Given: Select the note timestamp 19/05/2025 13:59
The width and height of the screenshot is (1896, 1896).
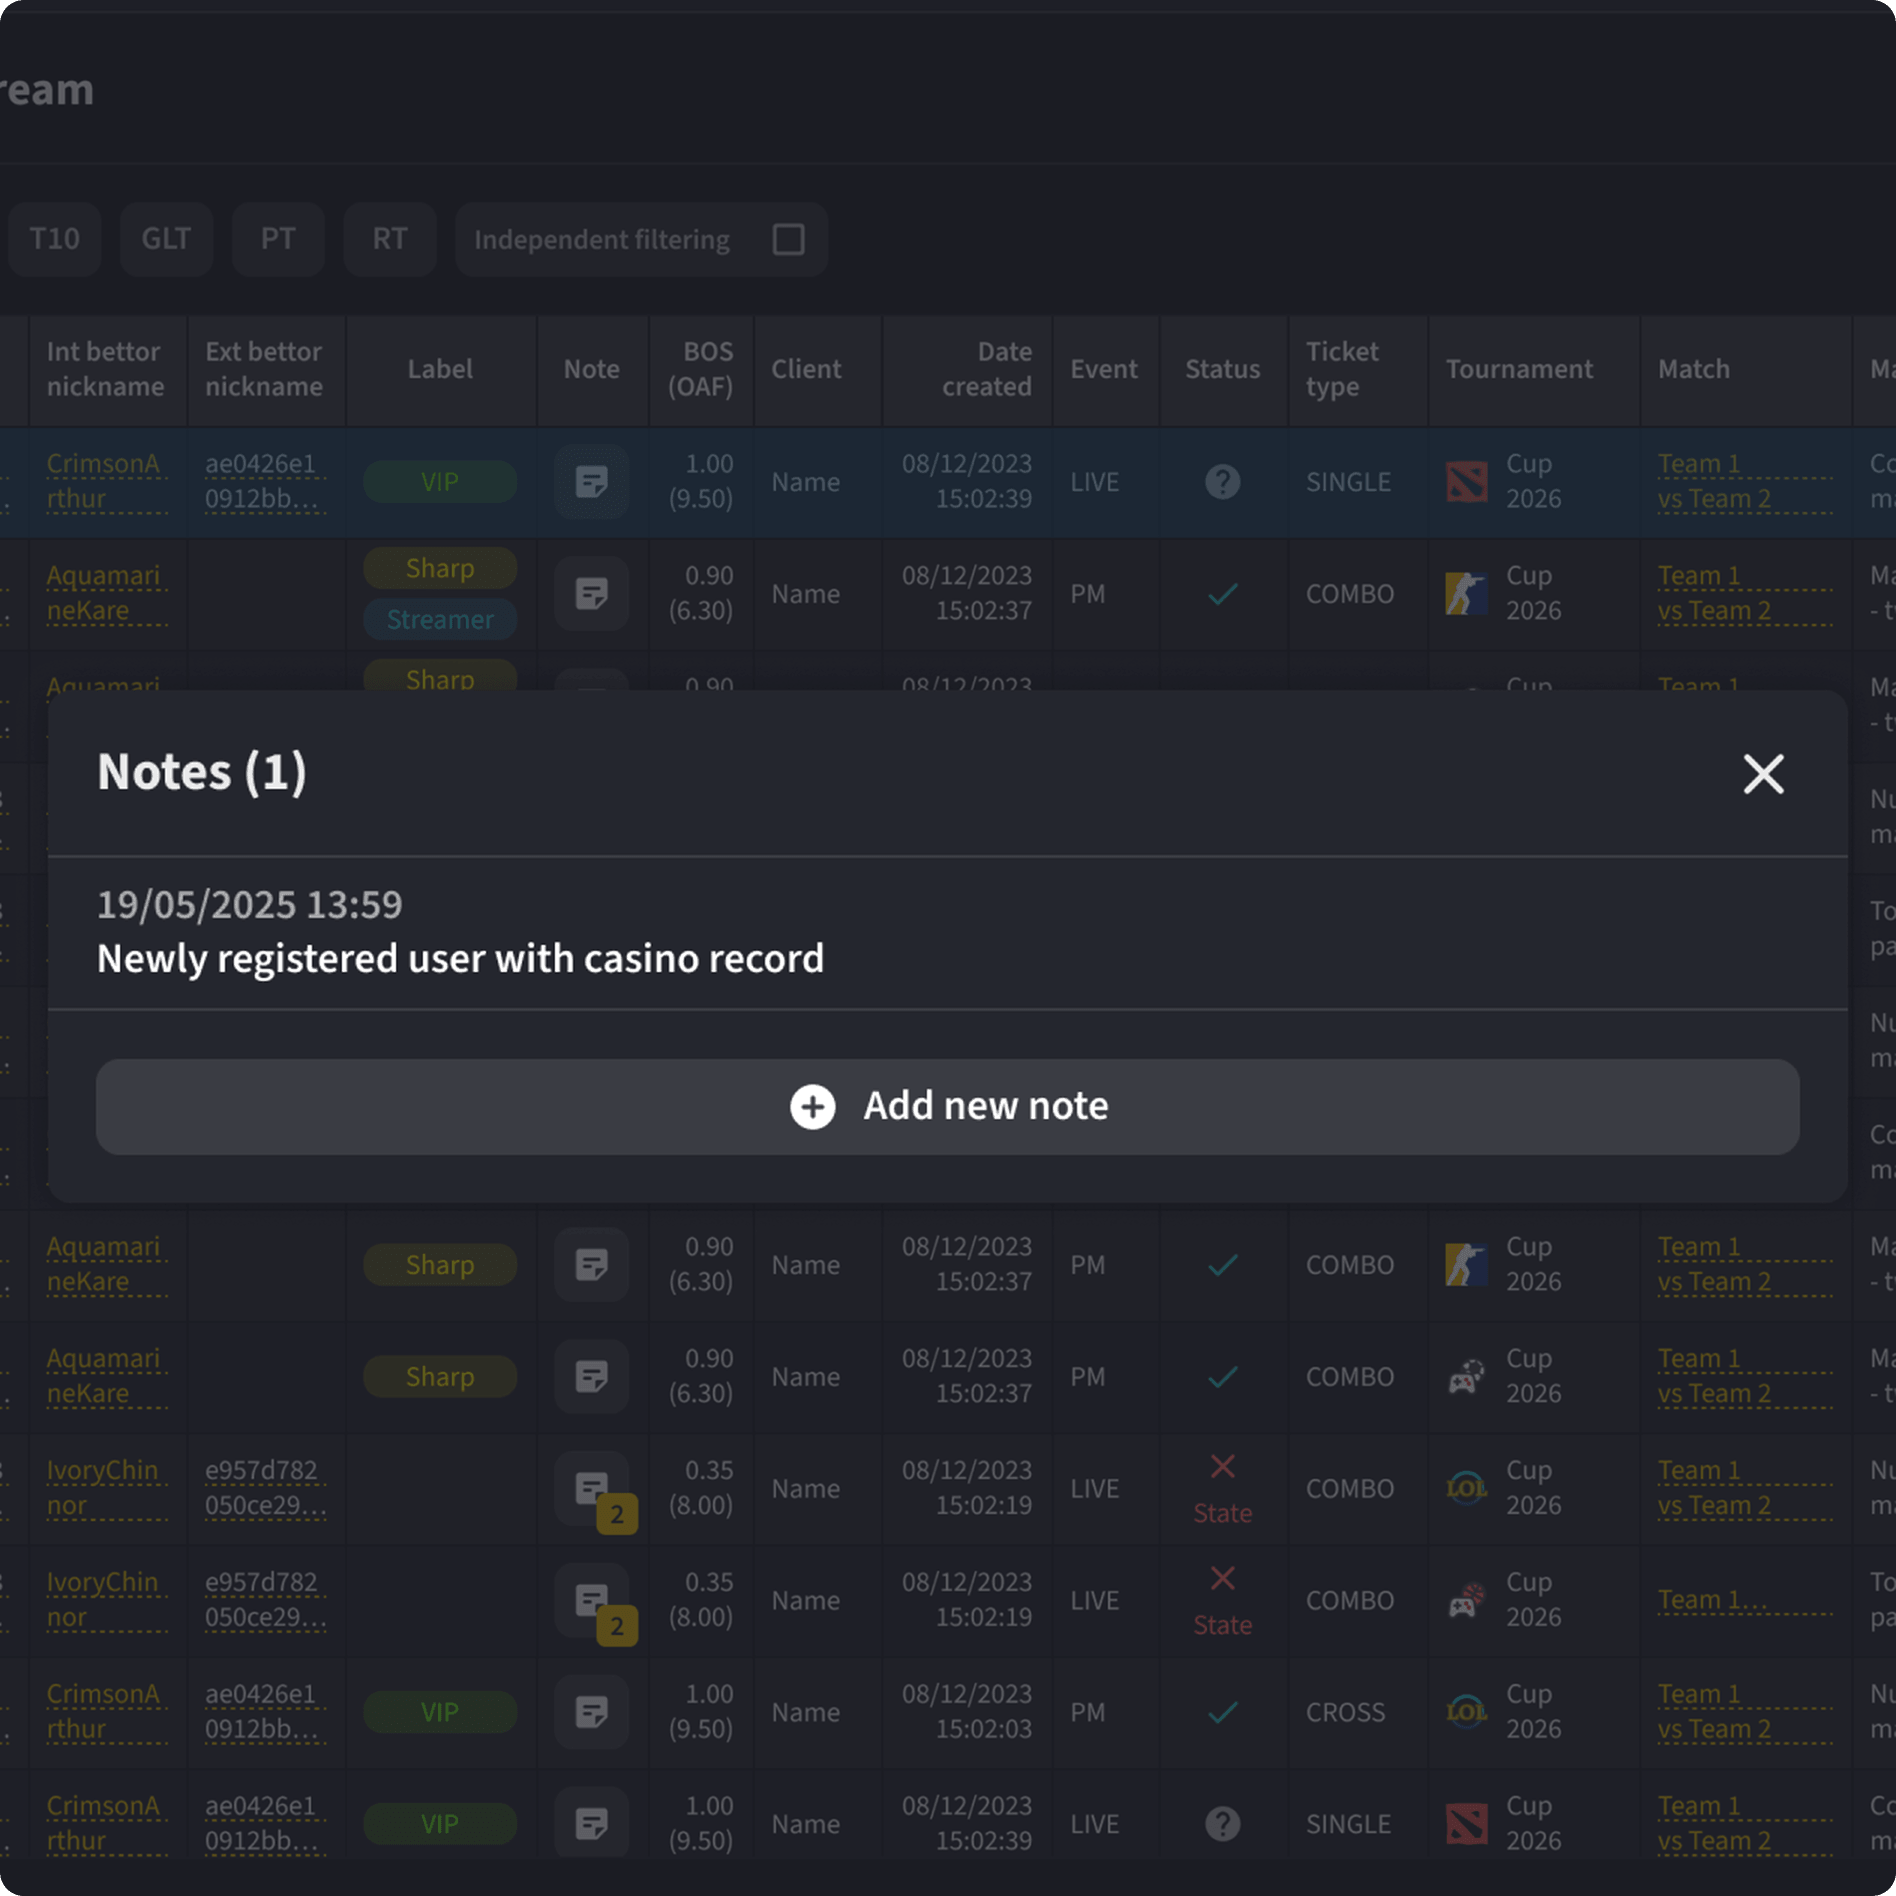Looking at the screenshot, I should pyautogui.click(x=249, y=905).
